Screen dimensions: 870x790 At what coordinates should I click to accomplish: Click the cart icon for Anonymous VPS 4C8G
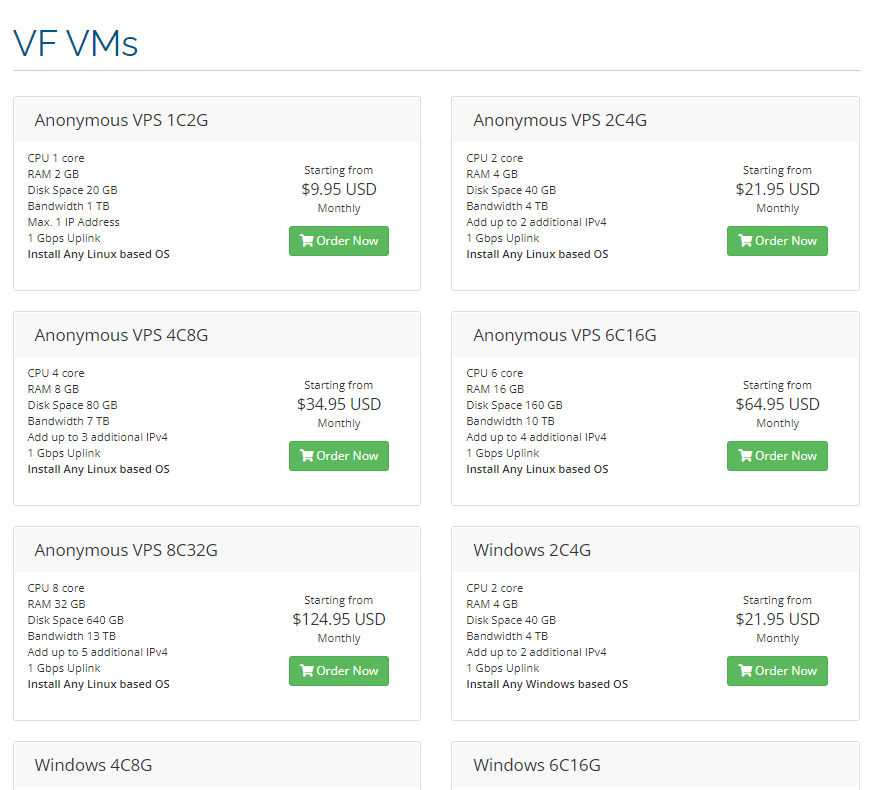click(x=307, y=455)
